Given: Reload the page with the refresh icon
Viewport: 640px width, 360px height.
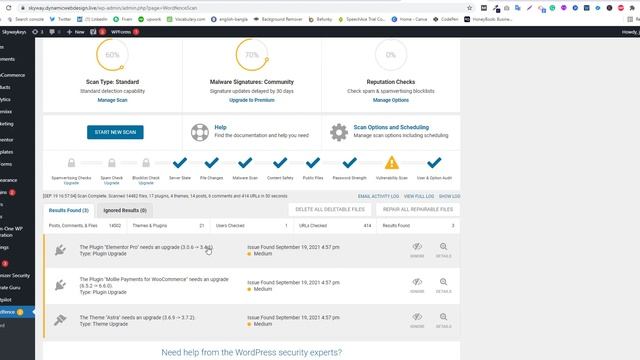Looking at the screenshot, I should pos(9,8).
